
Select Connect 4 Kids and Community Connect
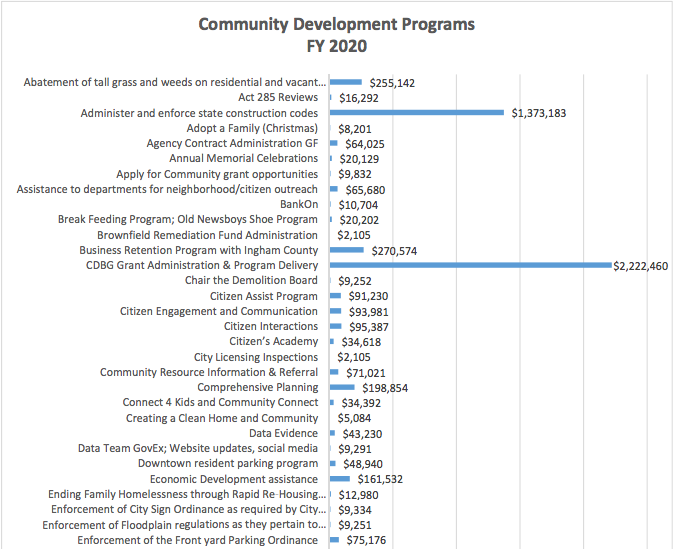220,402
